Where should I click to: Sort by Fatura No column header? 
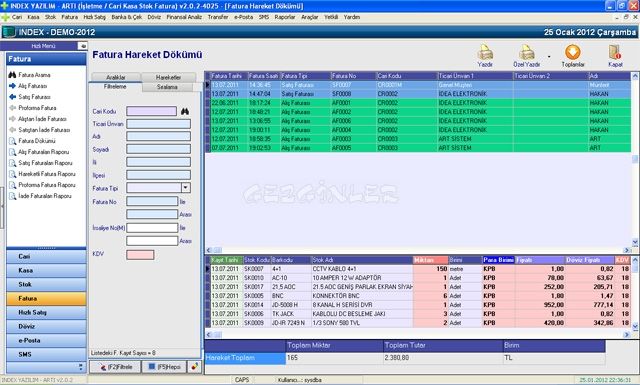point(353,76)
